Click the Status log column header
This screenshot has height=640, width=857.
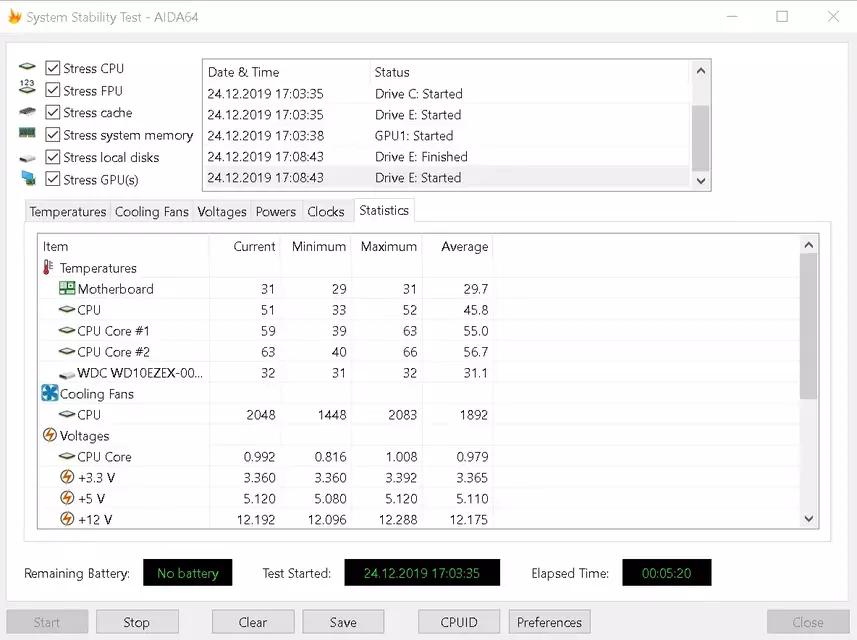530,72
